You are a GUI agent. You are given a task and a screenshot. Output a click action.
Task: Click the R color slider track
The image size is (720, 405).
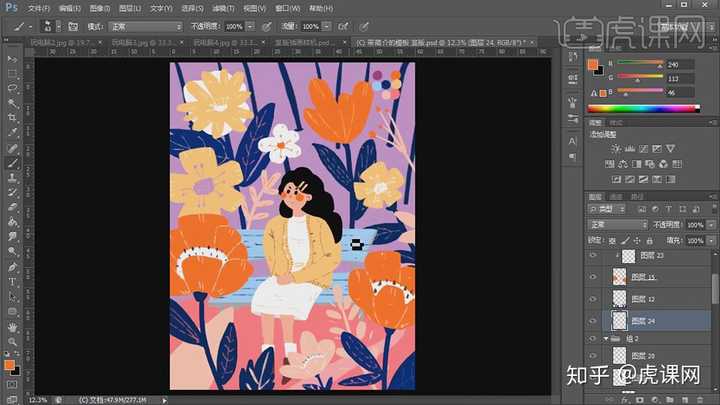point(641,62)
